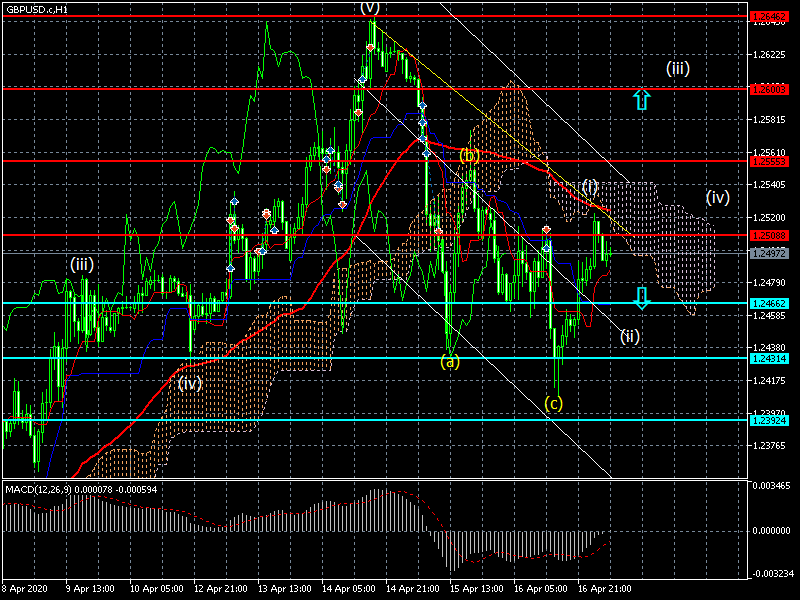This screenshot has height=600, width=800.
Task: Click the 10 Apr 05:00 time label
Action: (x=156, y=588)
